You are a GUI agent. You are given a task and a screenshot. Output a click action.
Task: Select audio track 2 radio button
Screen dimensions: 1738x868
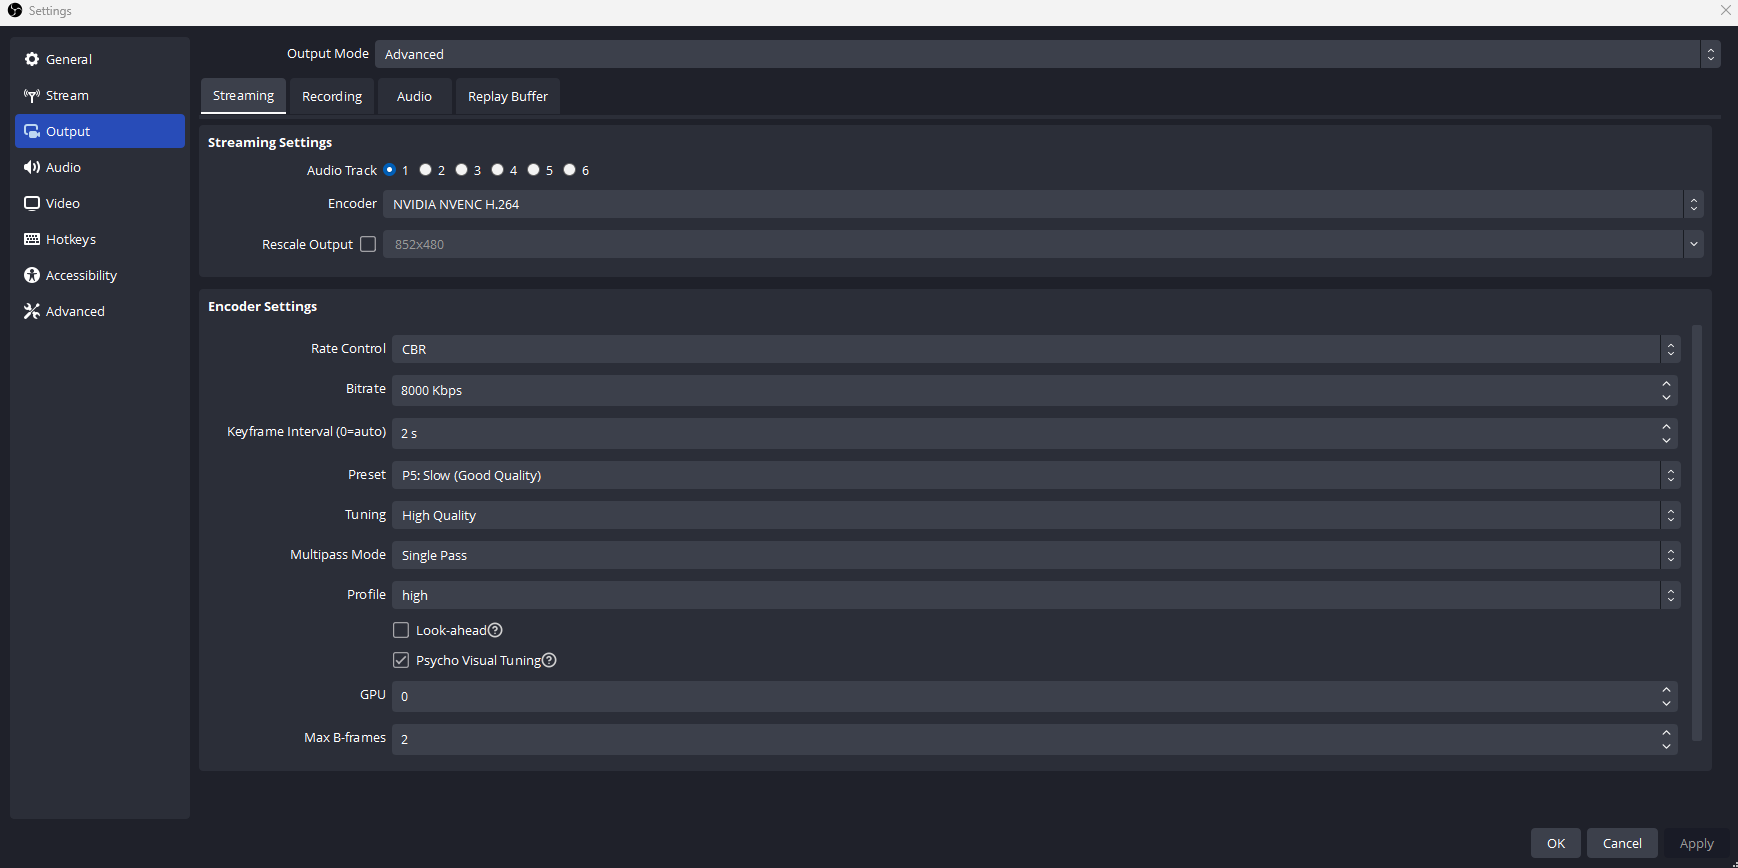[x=426, y=170]
